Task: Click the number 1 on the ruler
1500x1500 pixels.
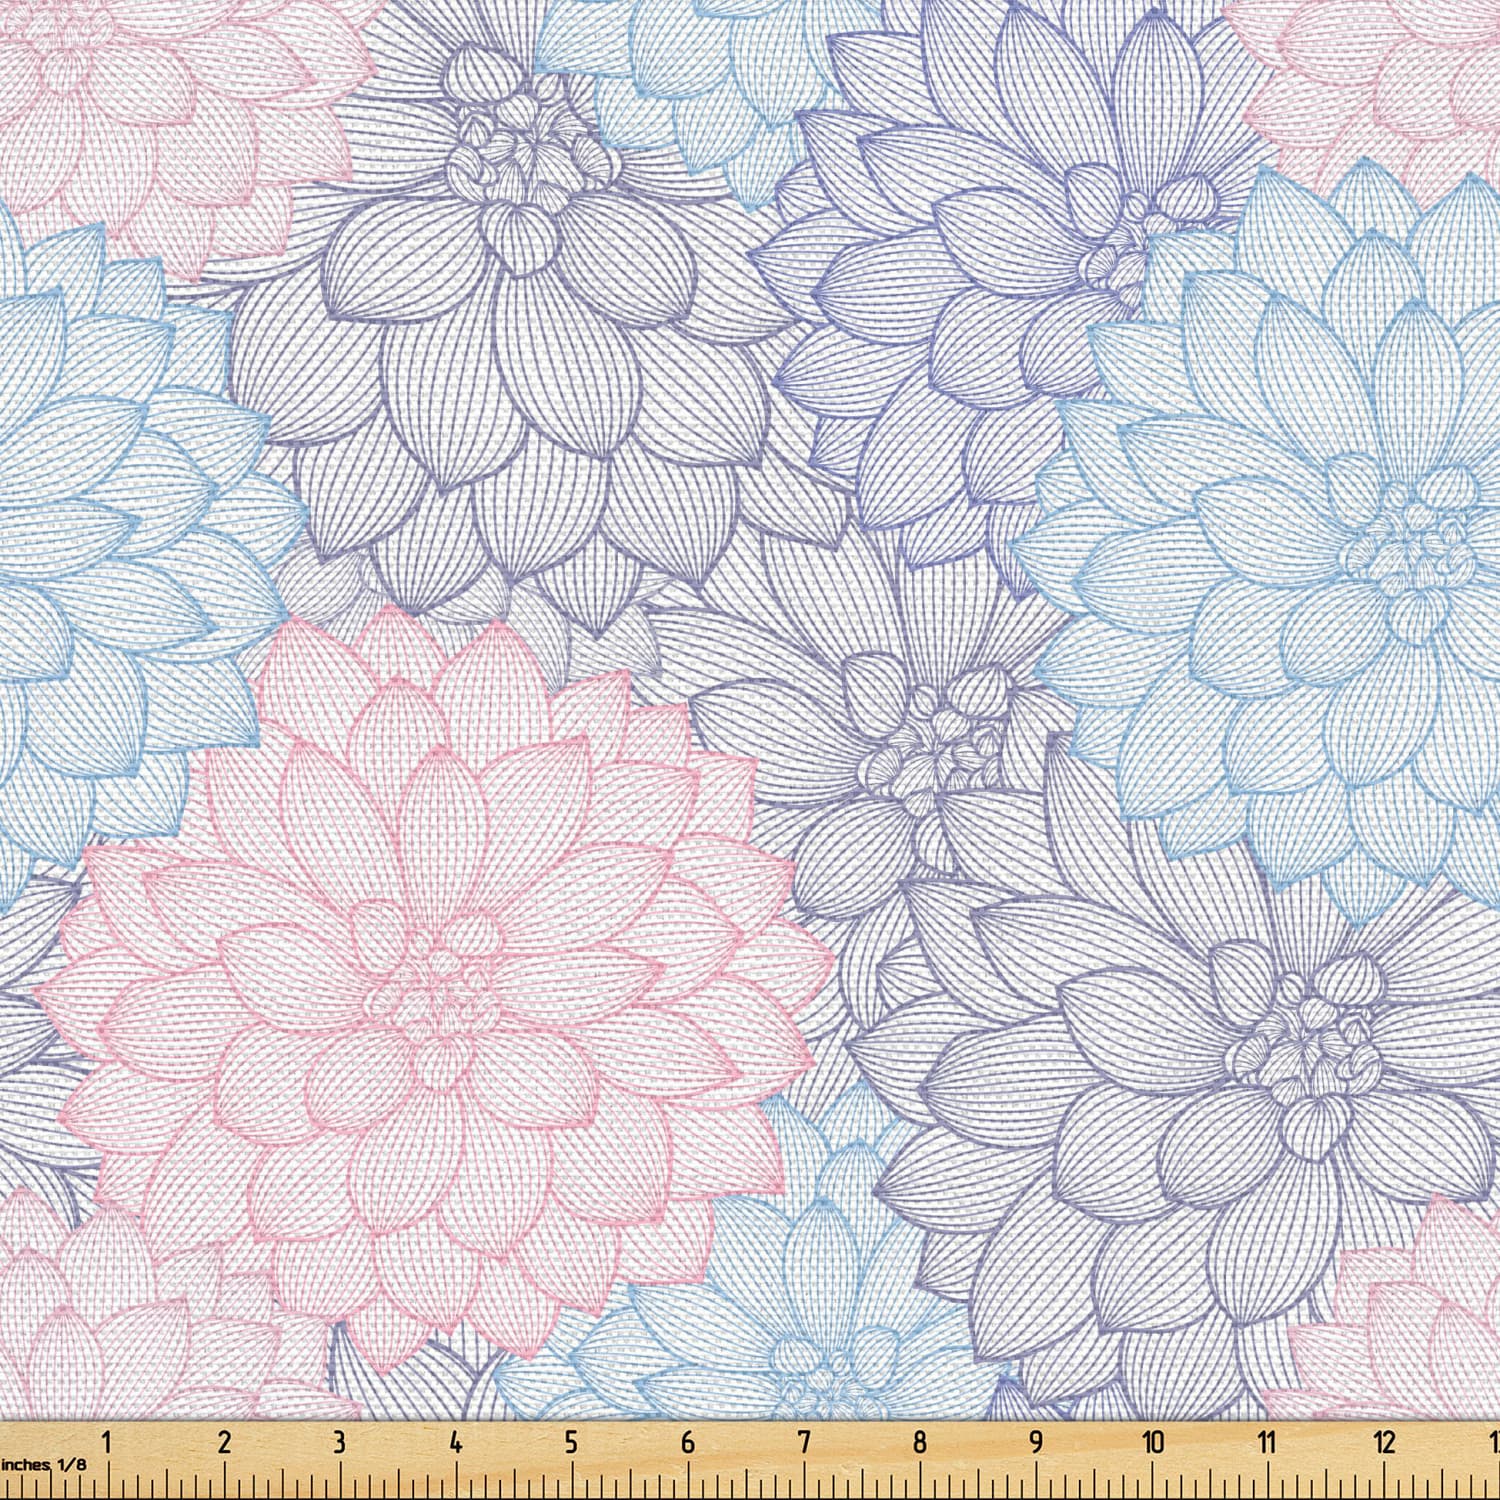Action: [106, 1442]
